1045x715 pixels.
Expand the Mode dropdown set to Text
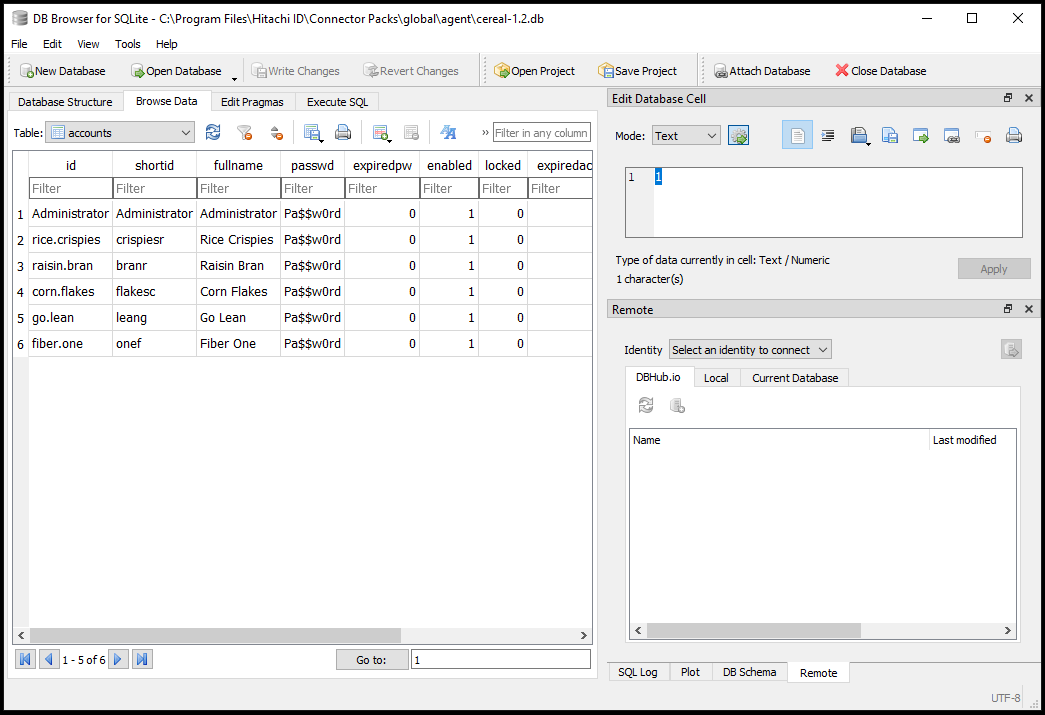[686, 136]
